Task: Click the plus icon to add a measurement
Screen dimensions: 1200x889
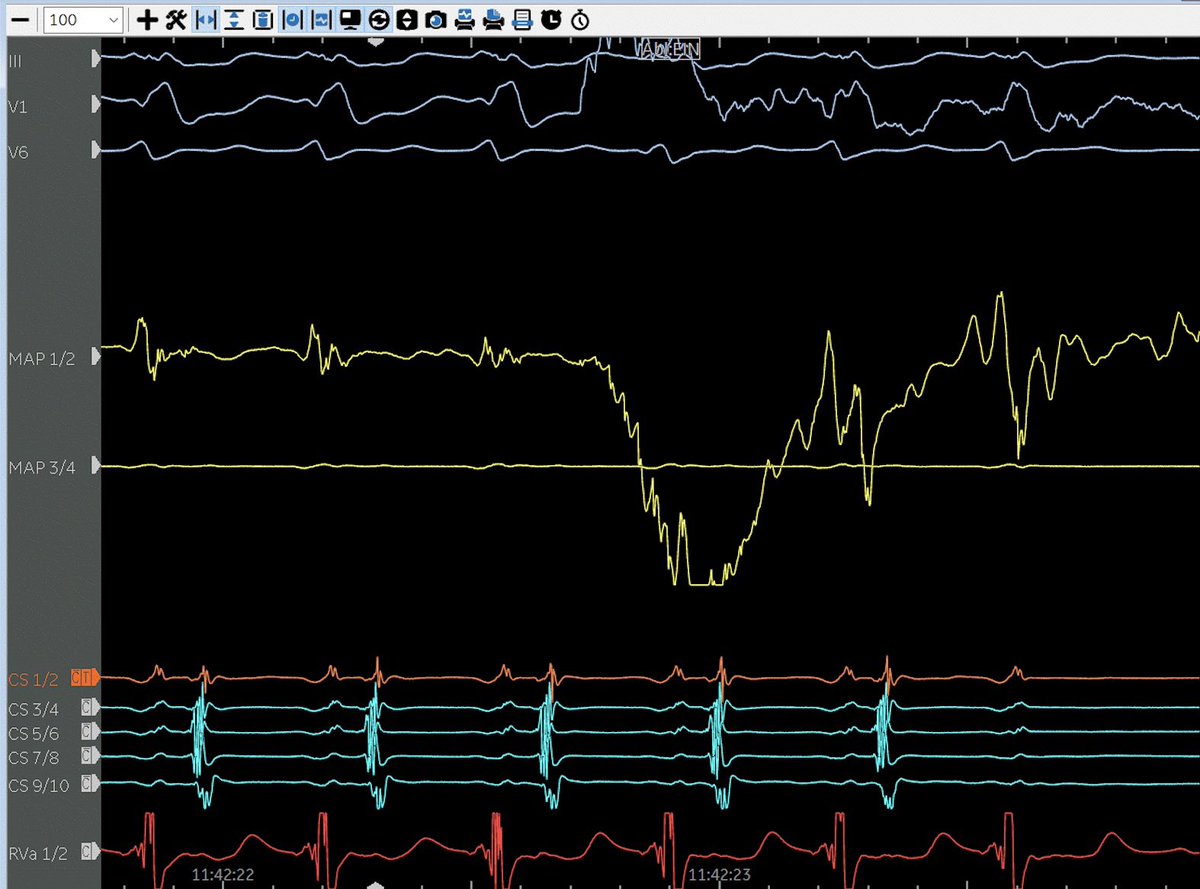Action: (x=146, y=19)
